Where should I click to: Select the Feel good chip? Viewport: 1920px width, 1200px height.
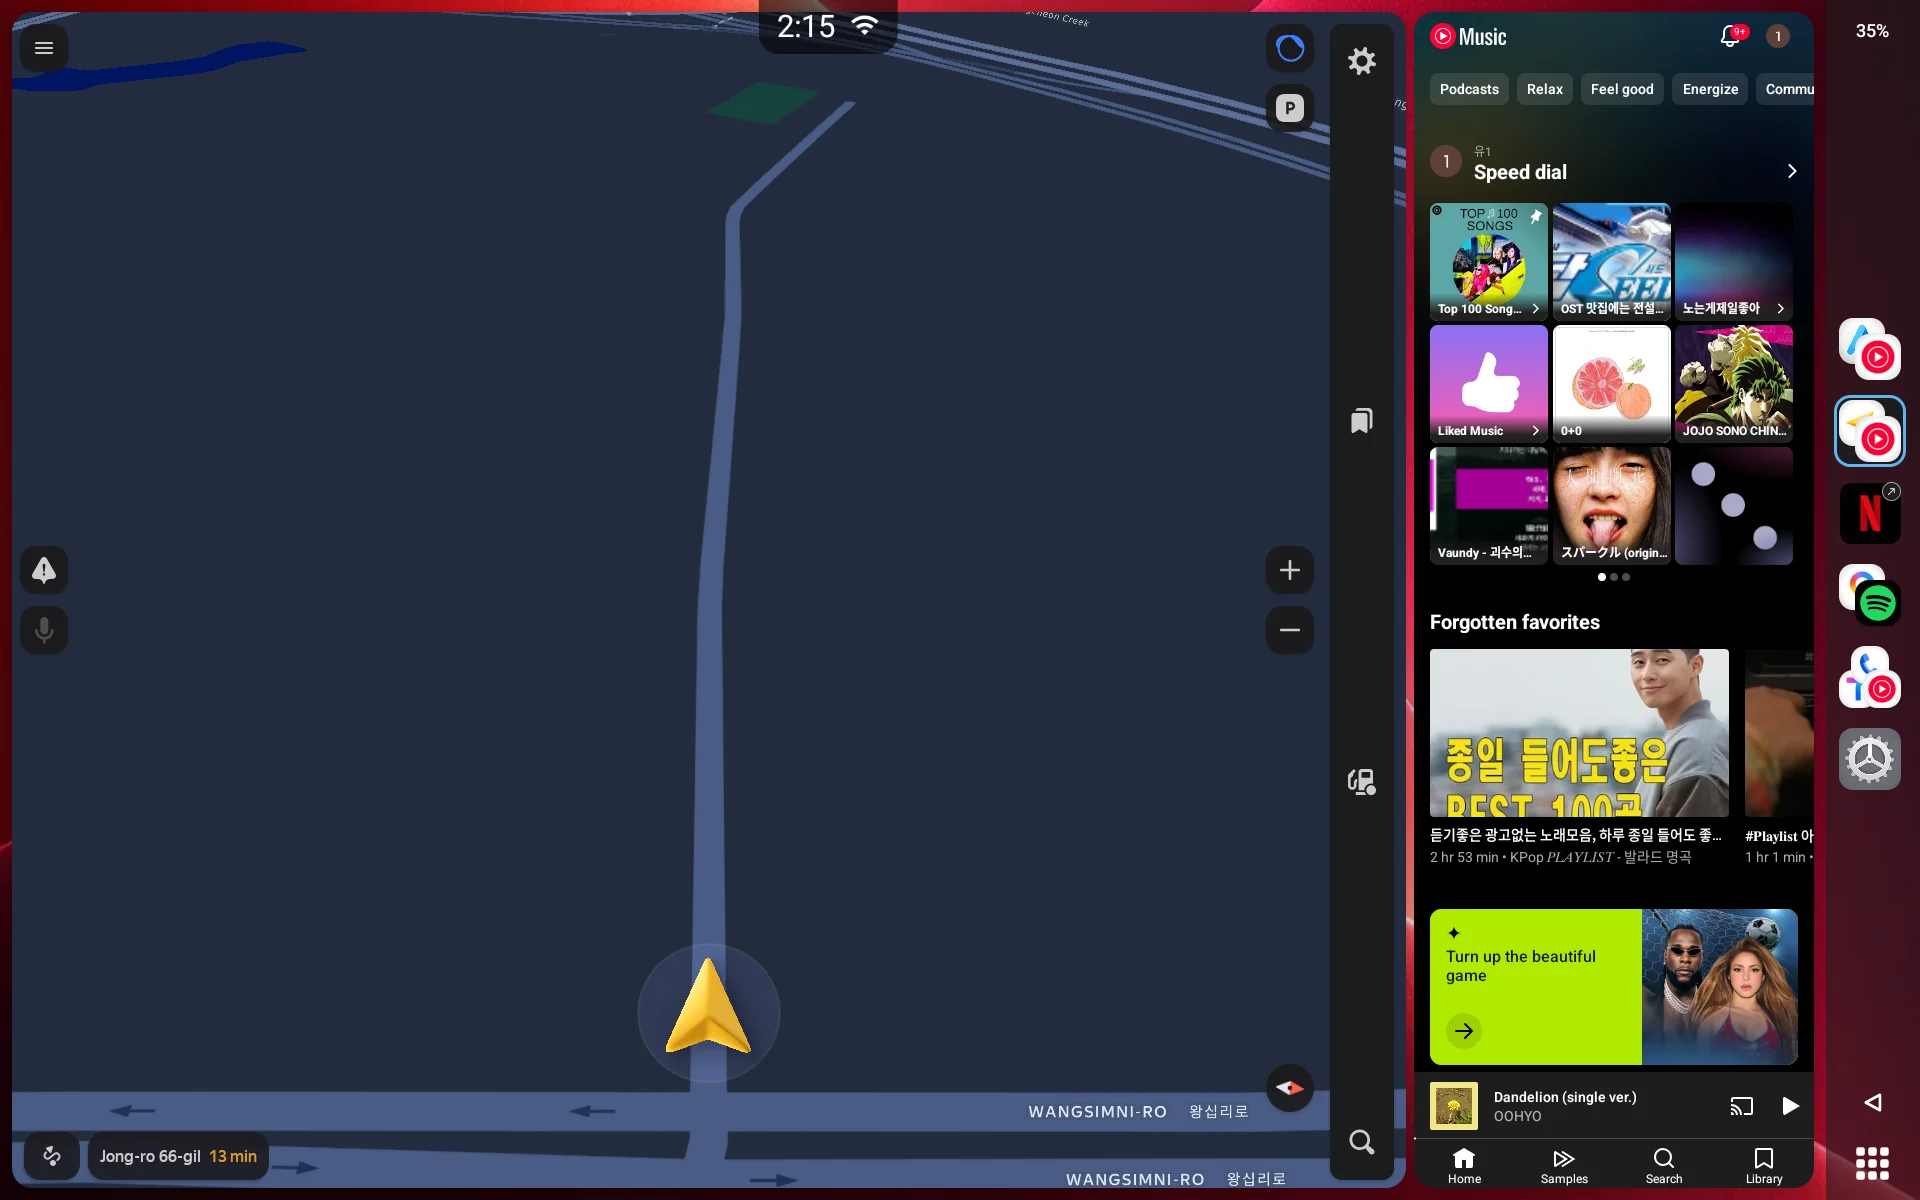(1622, 89)
